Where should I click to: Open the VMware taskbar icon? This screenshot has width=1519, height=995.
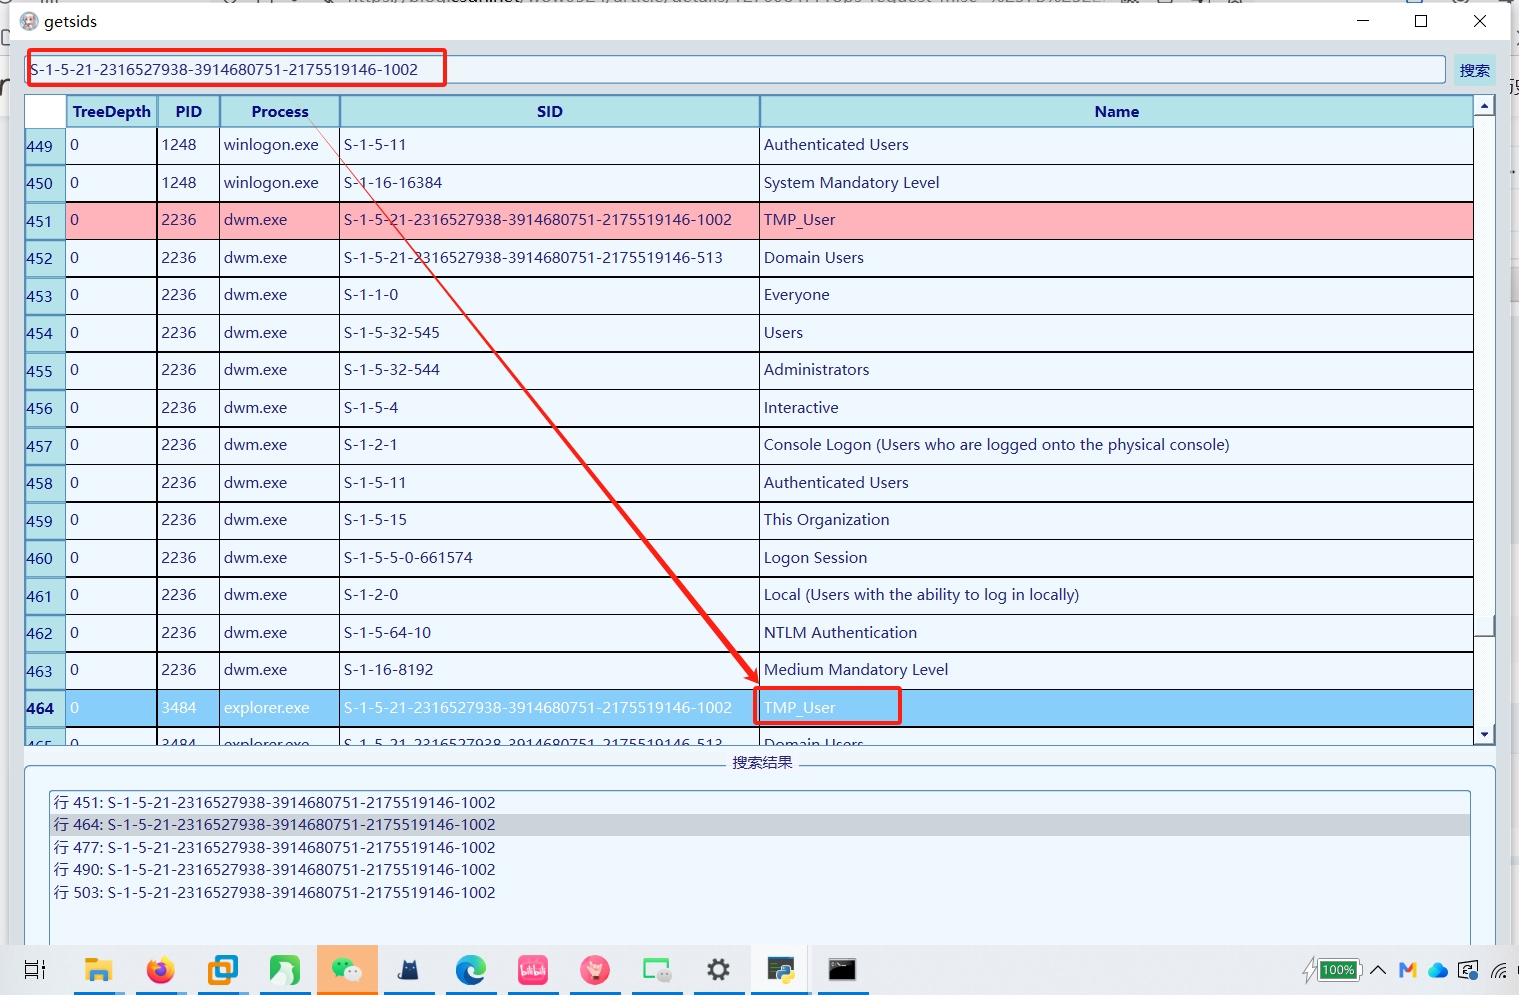coord(223,969)
